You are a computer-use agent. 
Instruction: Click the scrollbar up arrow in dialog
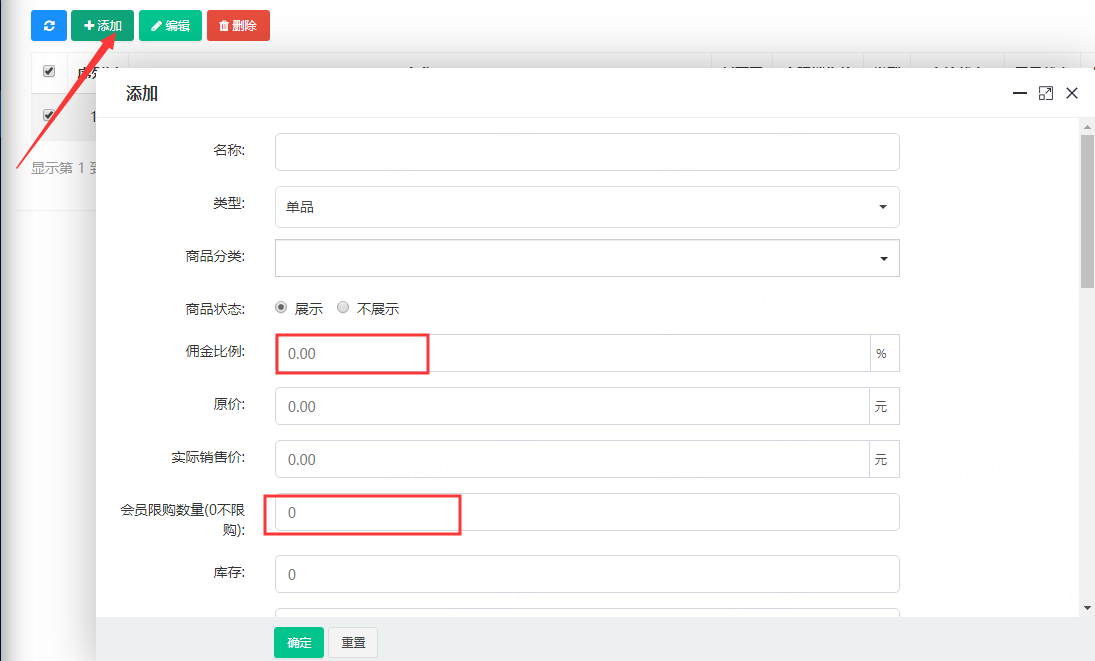(x=1087, y=127)
